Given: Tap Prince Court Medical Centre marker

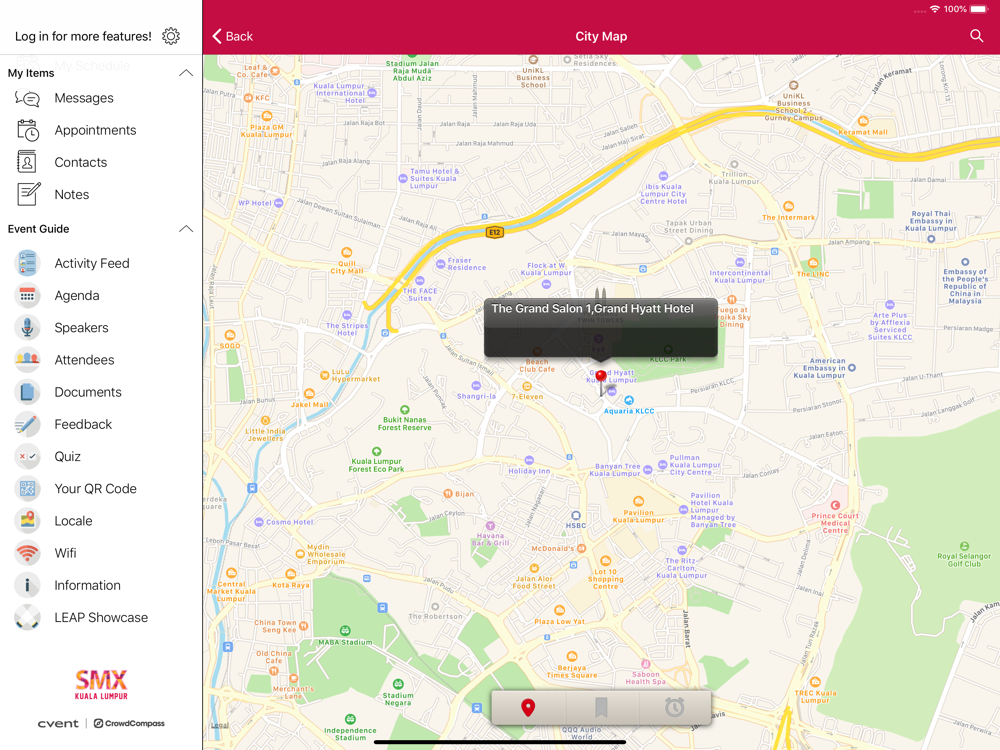Looking at the screenshot, I should [x=835, y=505].
